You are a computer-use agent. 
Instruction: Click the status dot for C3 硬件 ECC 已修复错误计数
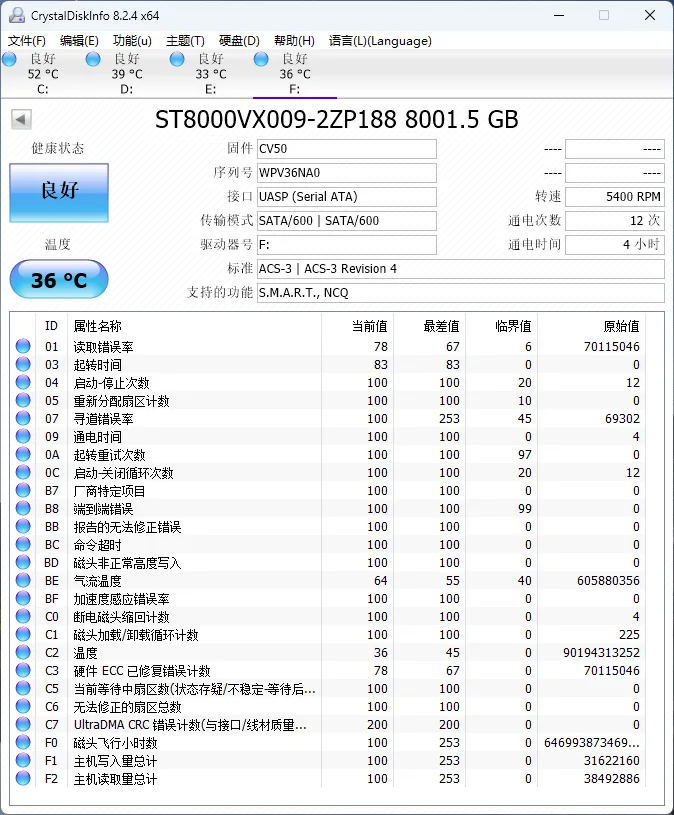point(23,671)
